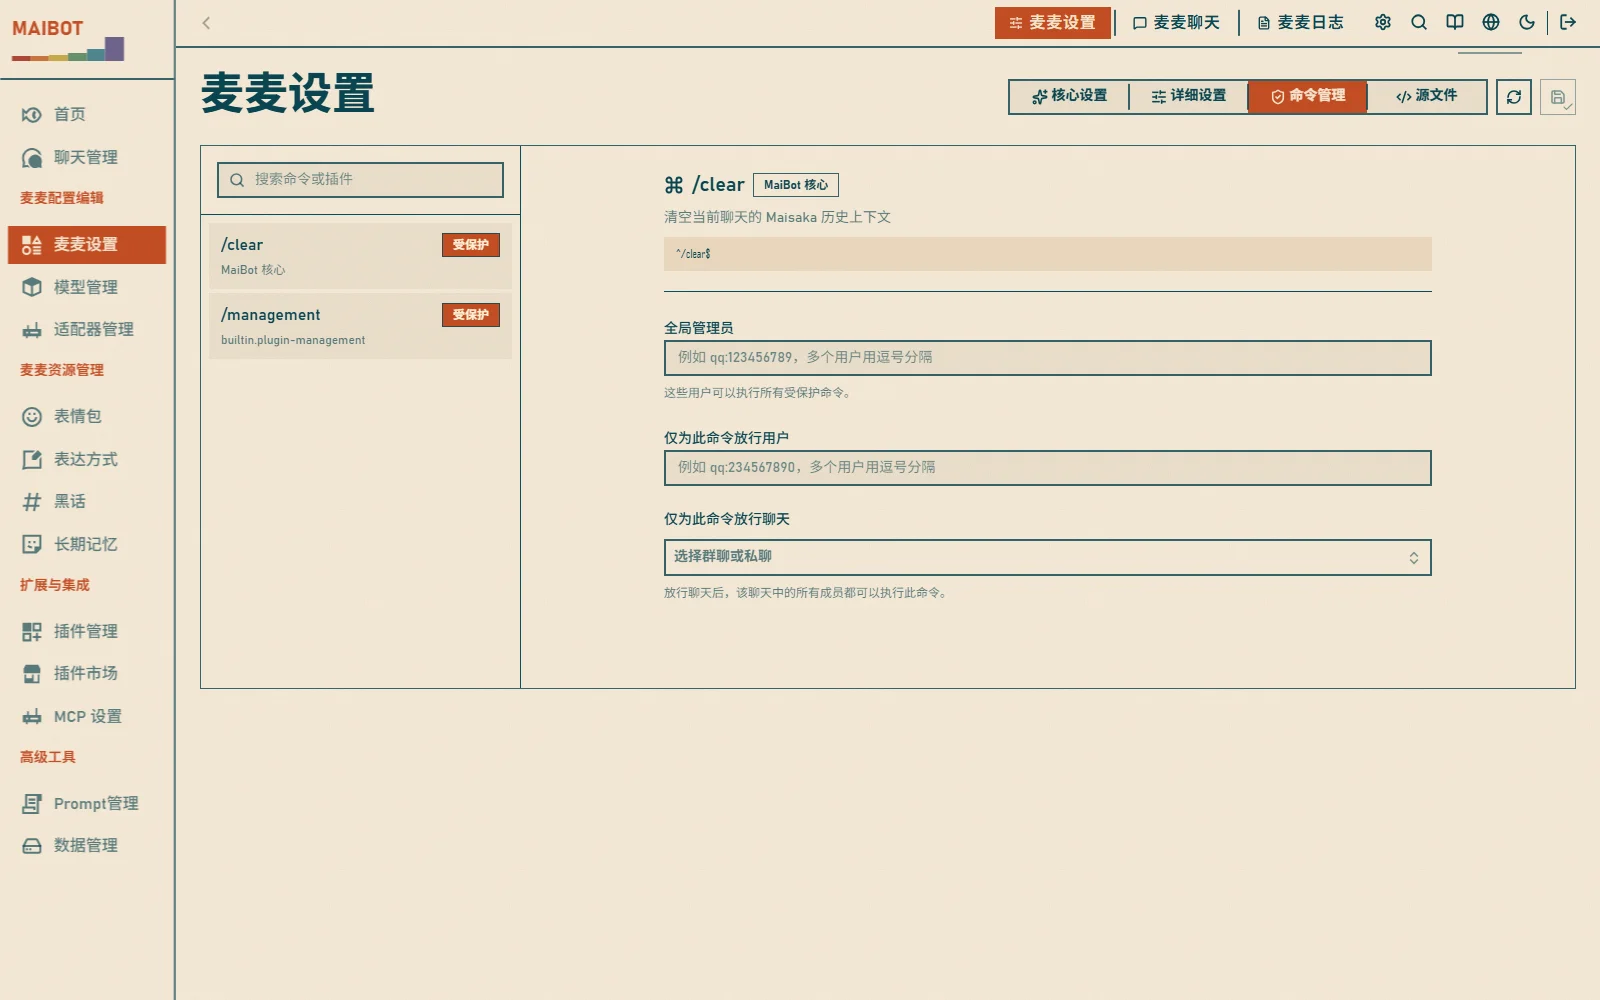Screen dimensions: 1600x1000
Task: Open 插件市场 in sidebar
Action: [87, 673]
